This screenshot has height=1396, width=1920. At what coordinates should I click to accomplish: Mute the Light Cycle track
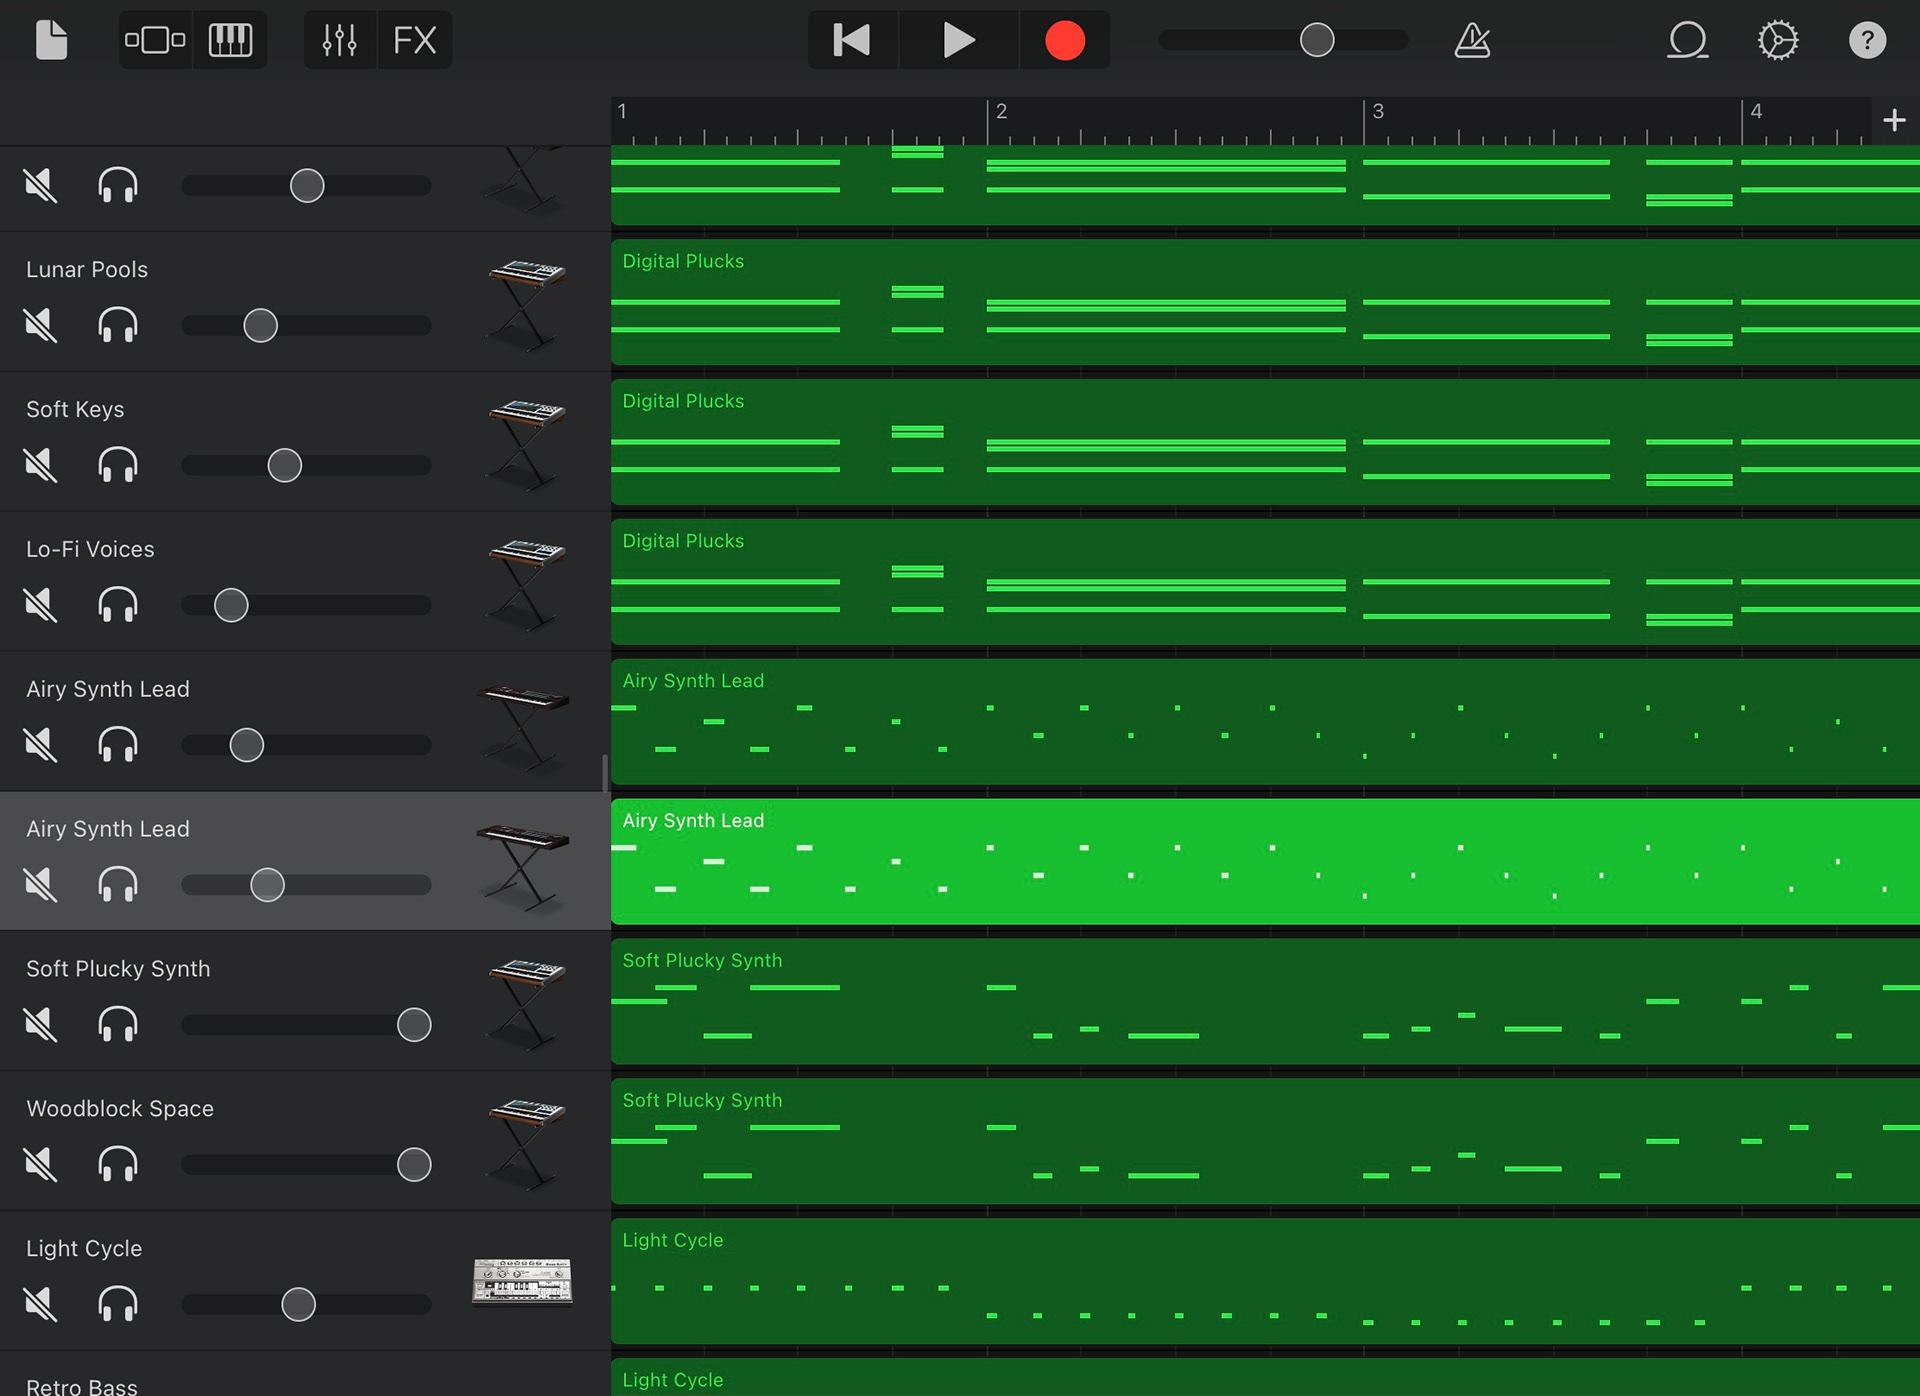tap(40, 1304)
